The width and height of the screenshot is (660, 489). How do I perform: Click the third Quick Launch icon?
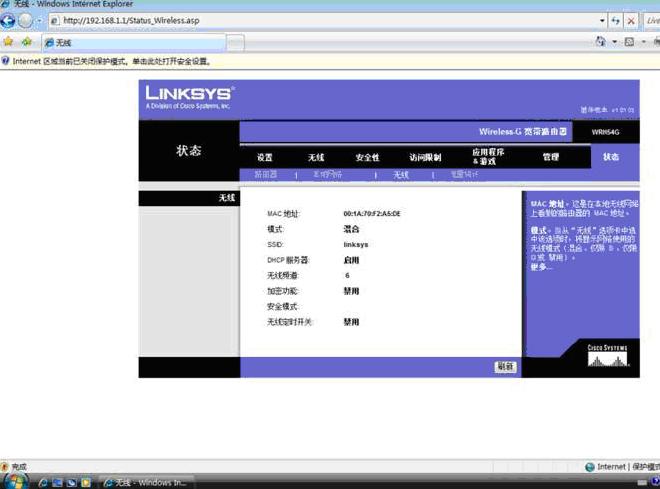point(72,483)
